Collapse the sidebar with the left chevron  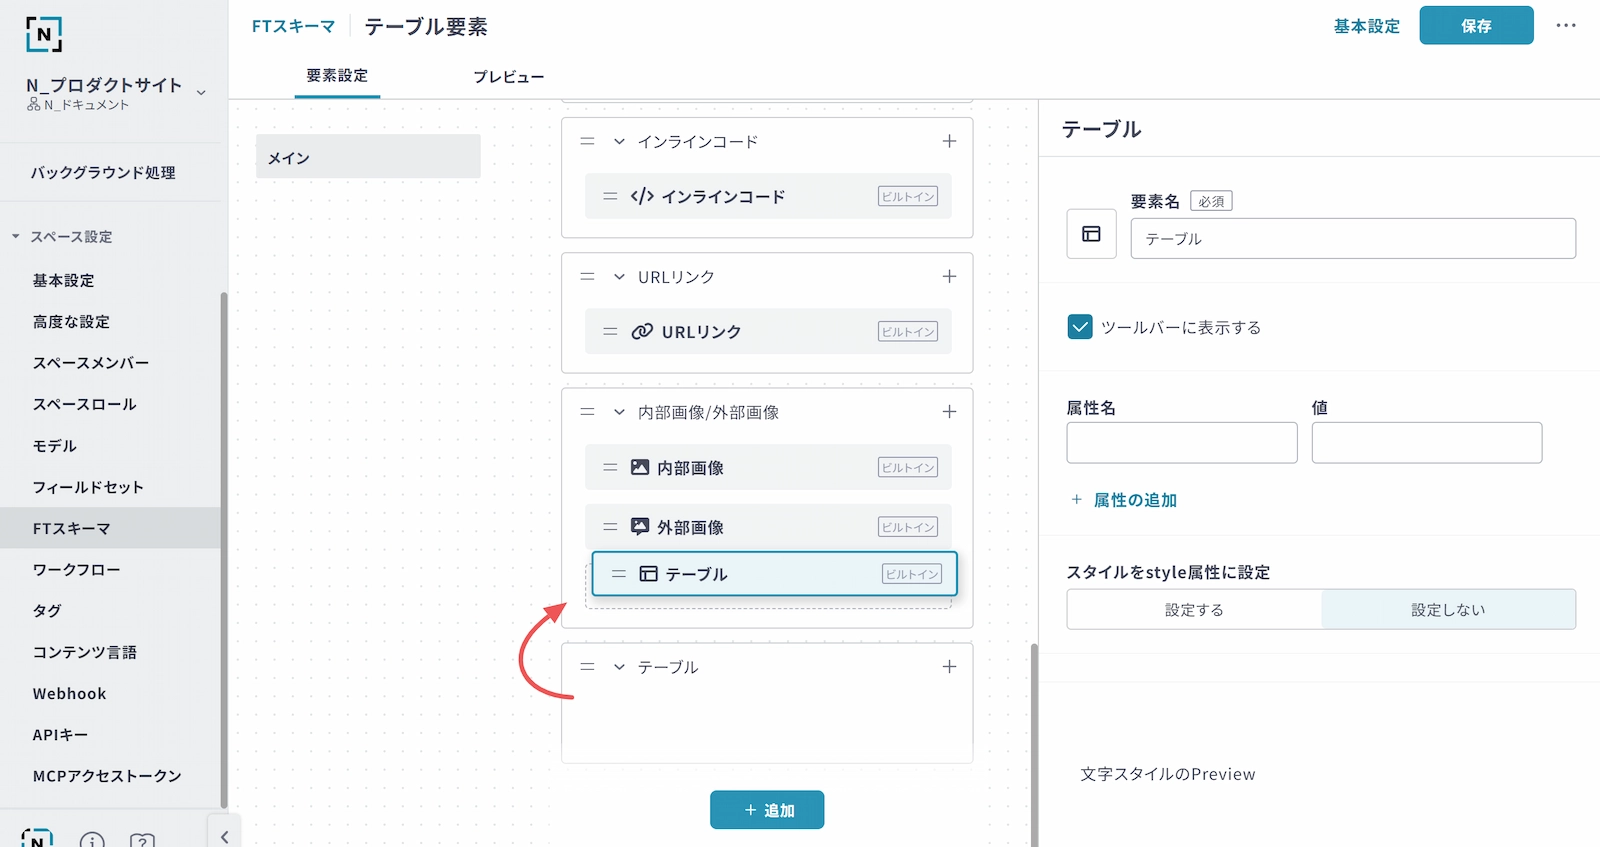[x=224, y=837]
